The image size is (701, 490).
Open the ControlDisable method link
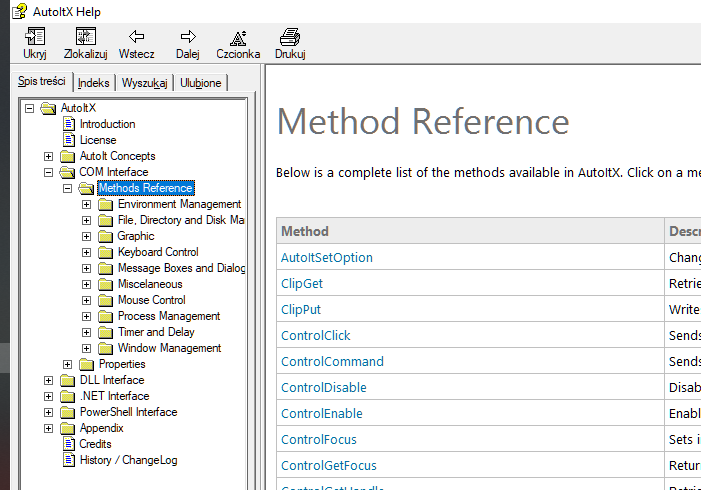324,387
